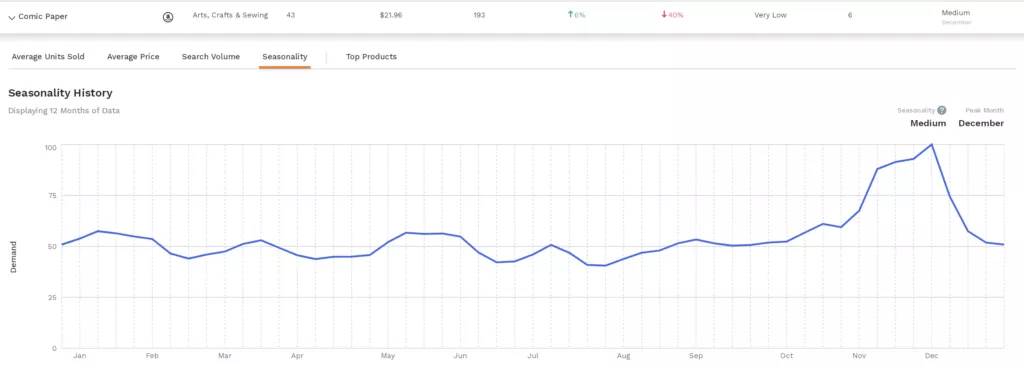The image size is (1024, 368).
Task: Click the Arts, Crafts & Sewing category
Action: (230, 15)
